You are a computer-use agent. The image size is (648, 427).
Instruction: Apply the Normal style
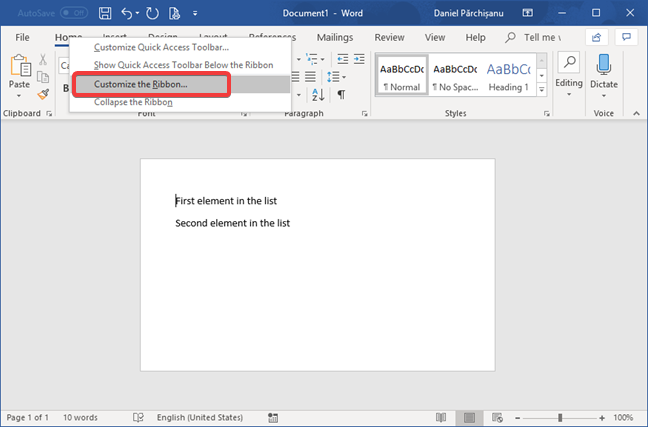point(402,76)
